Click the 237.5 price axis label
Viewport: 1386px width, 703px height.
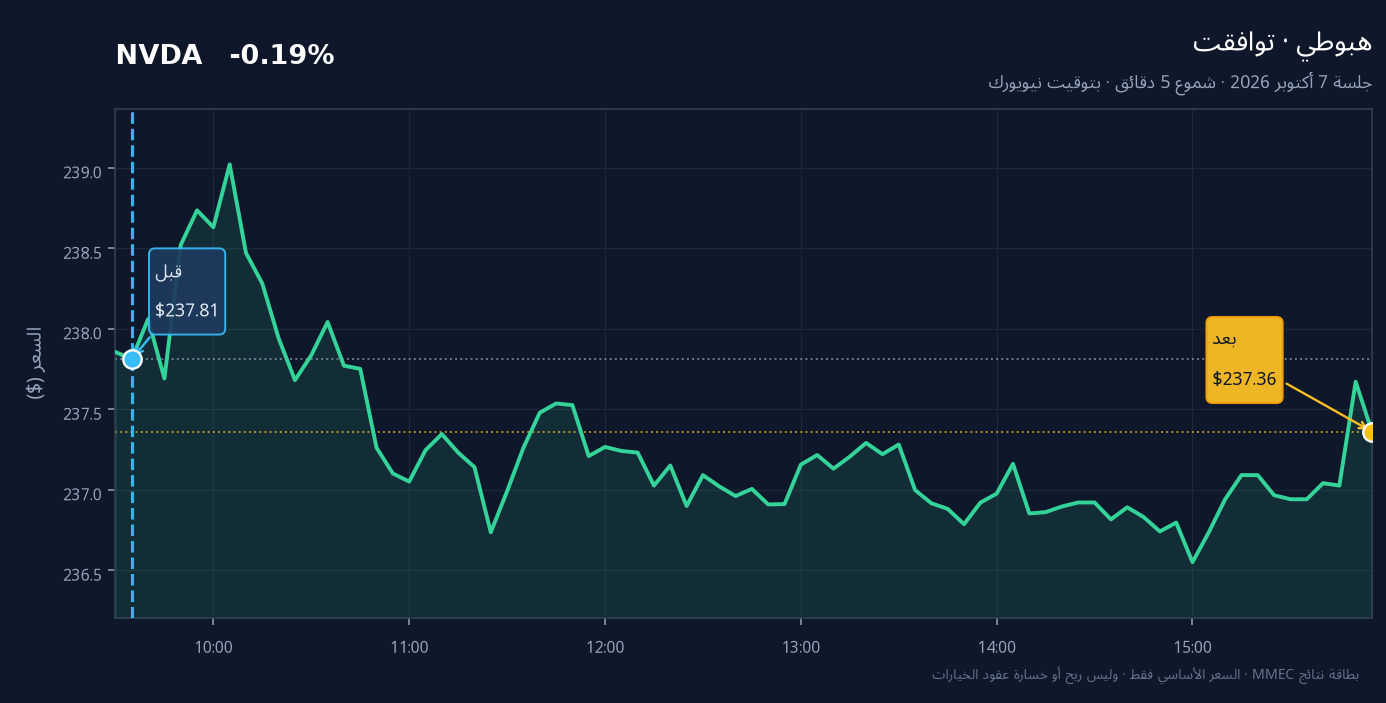[82, 413]
